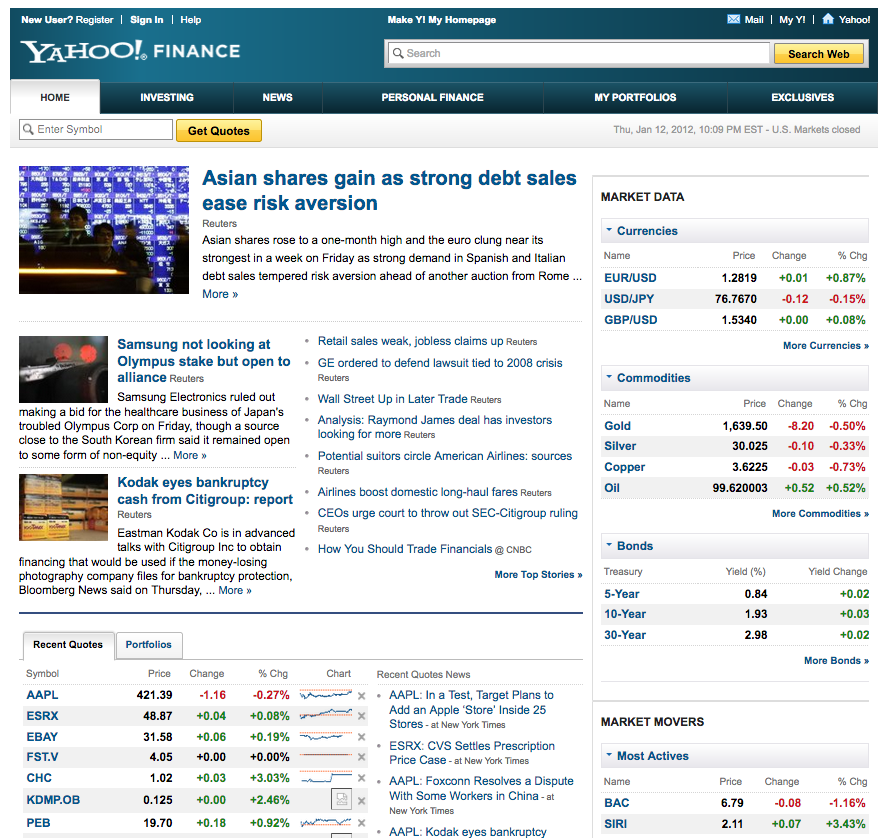Click New User? Register link
This screenshot has width=889, height=838.
pos(67,20)
